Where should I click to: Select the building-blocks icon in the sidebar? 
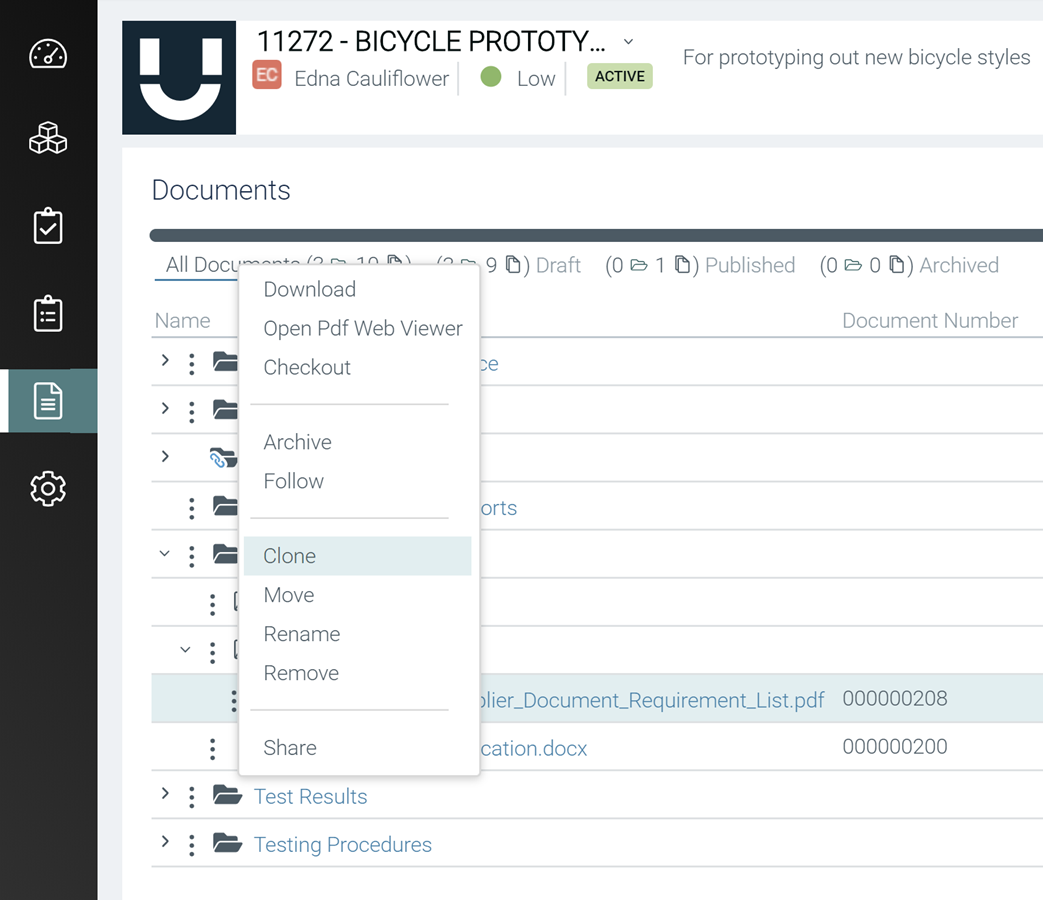pyautogui.click(x=48, y=138)
